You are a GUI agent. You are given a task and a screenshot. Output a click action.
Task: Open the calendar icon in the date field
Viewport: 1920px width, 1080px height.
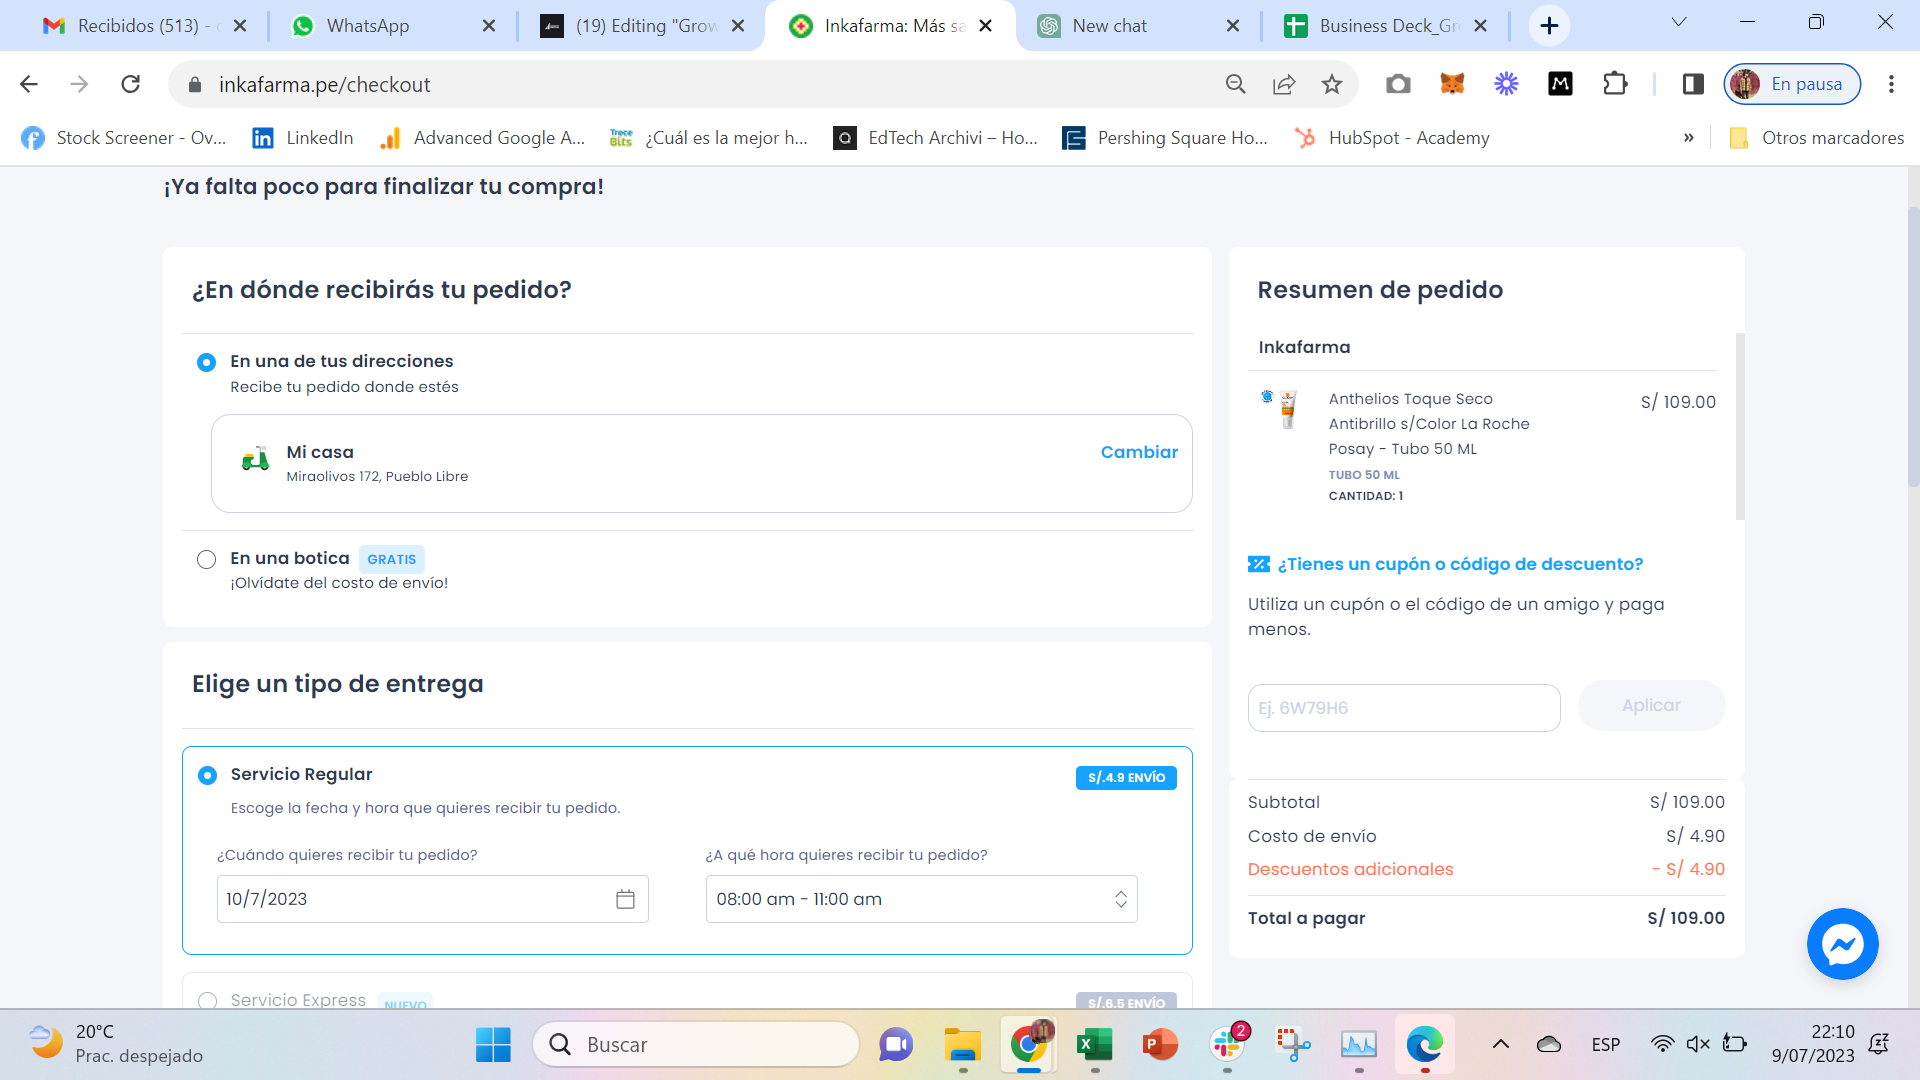tap(625, 899)
